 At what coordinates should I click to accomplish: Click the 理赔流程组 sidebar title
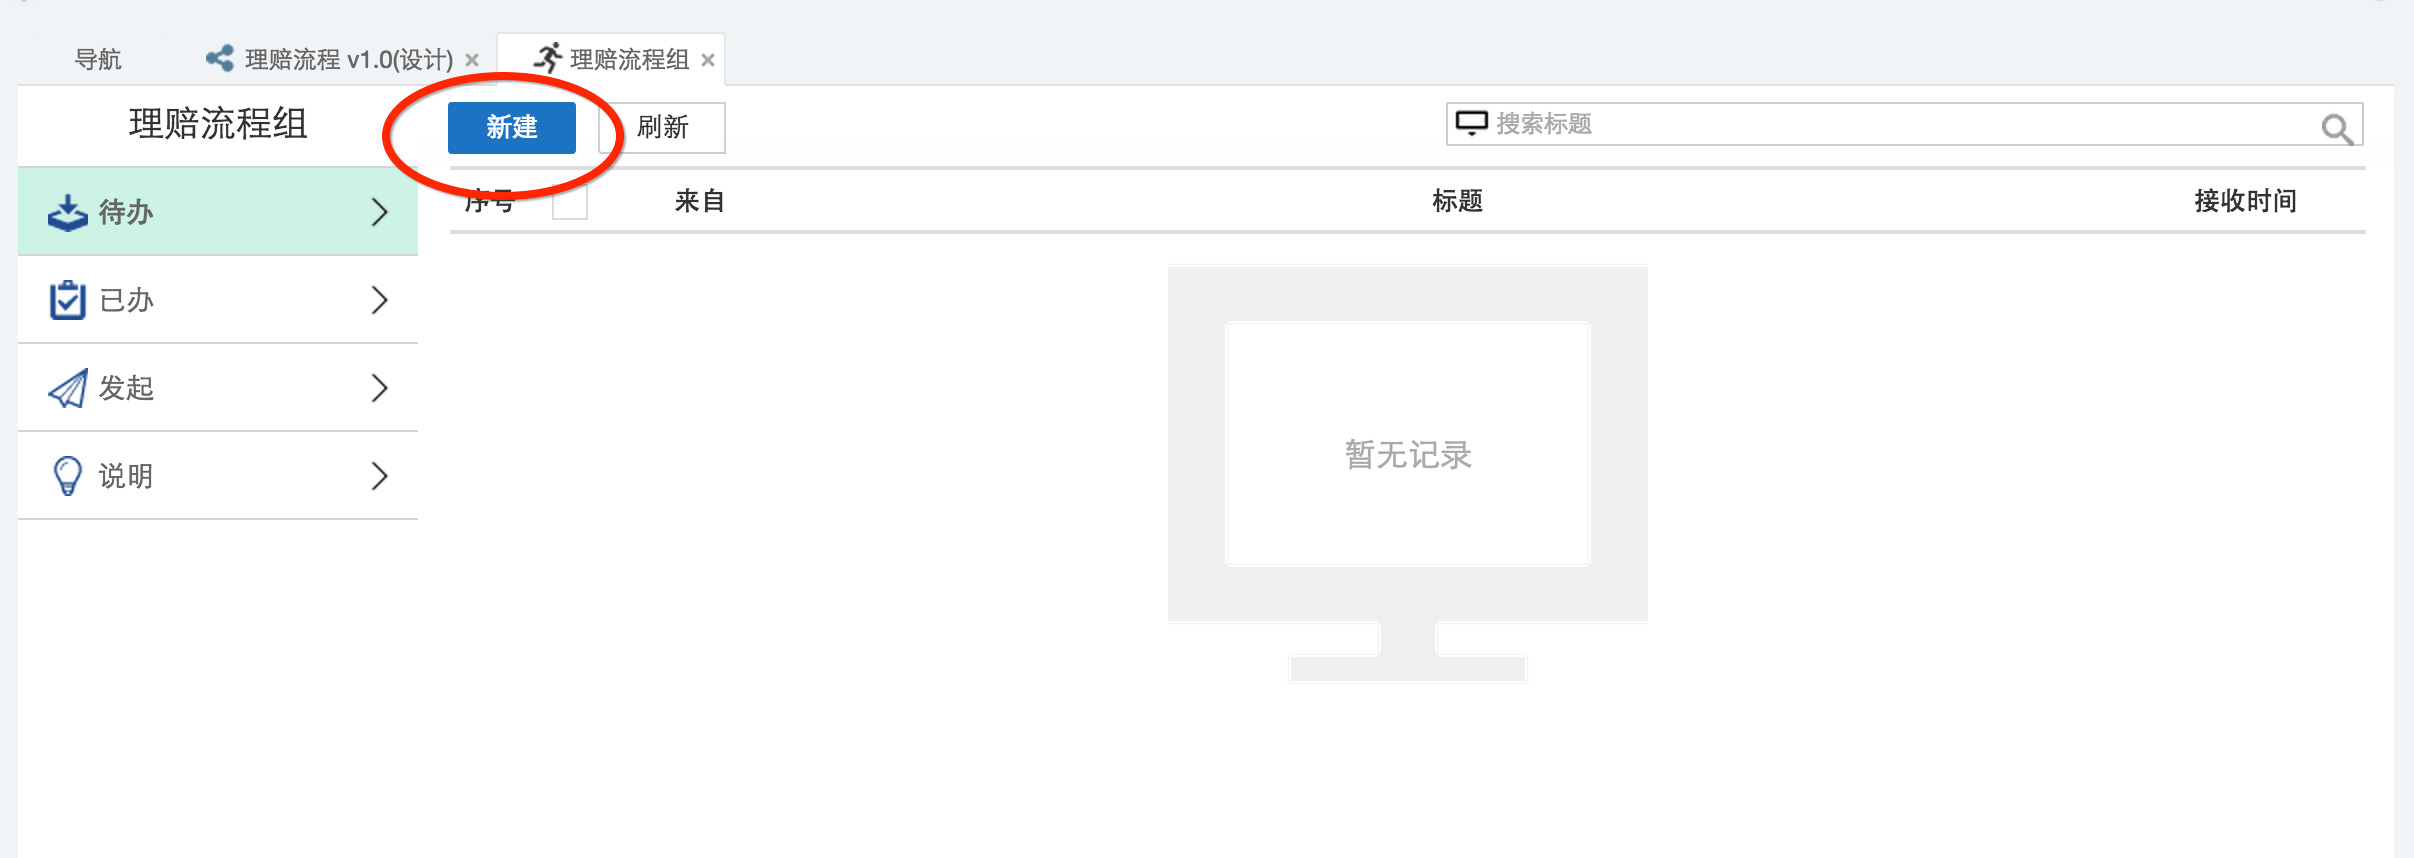tap(218, 124)
